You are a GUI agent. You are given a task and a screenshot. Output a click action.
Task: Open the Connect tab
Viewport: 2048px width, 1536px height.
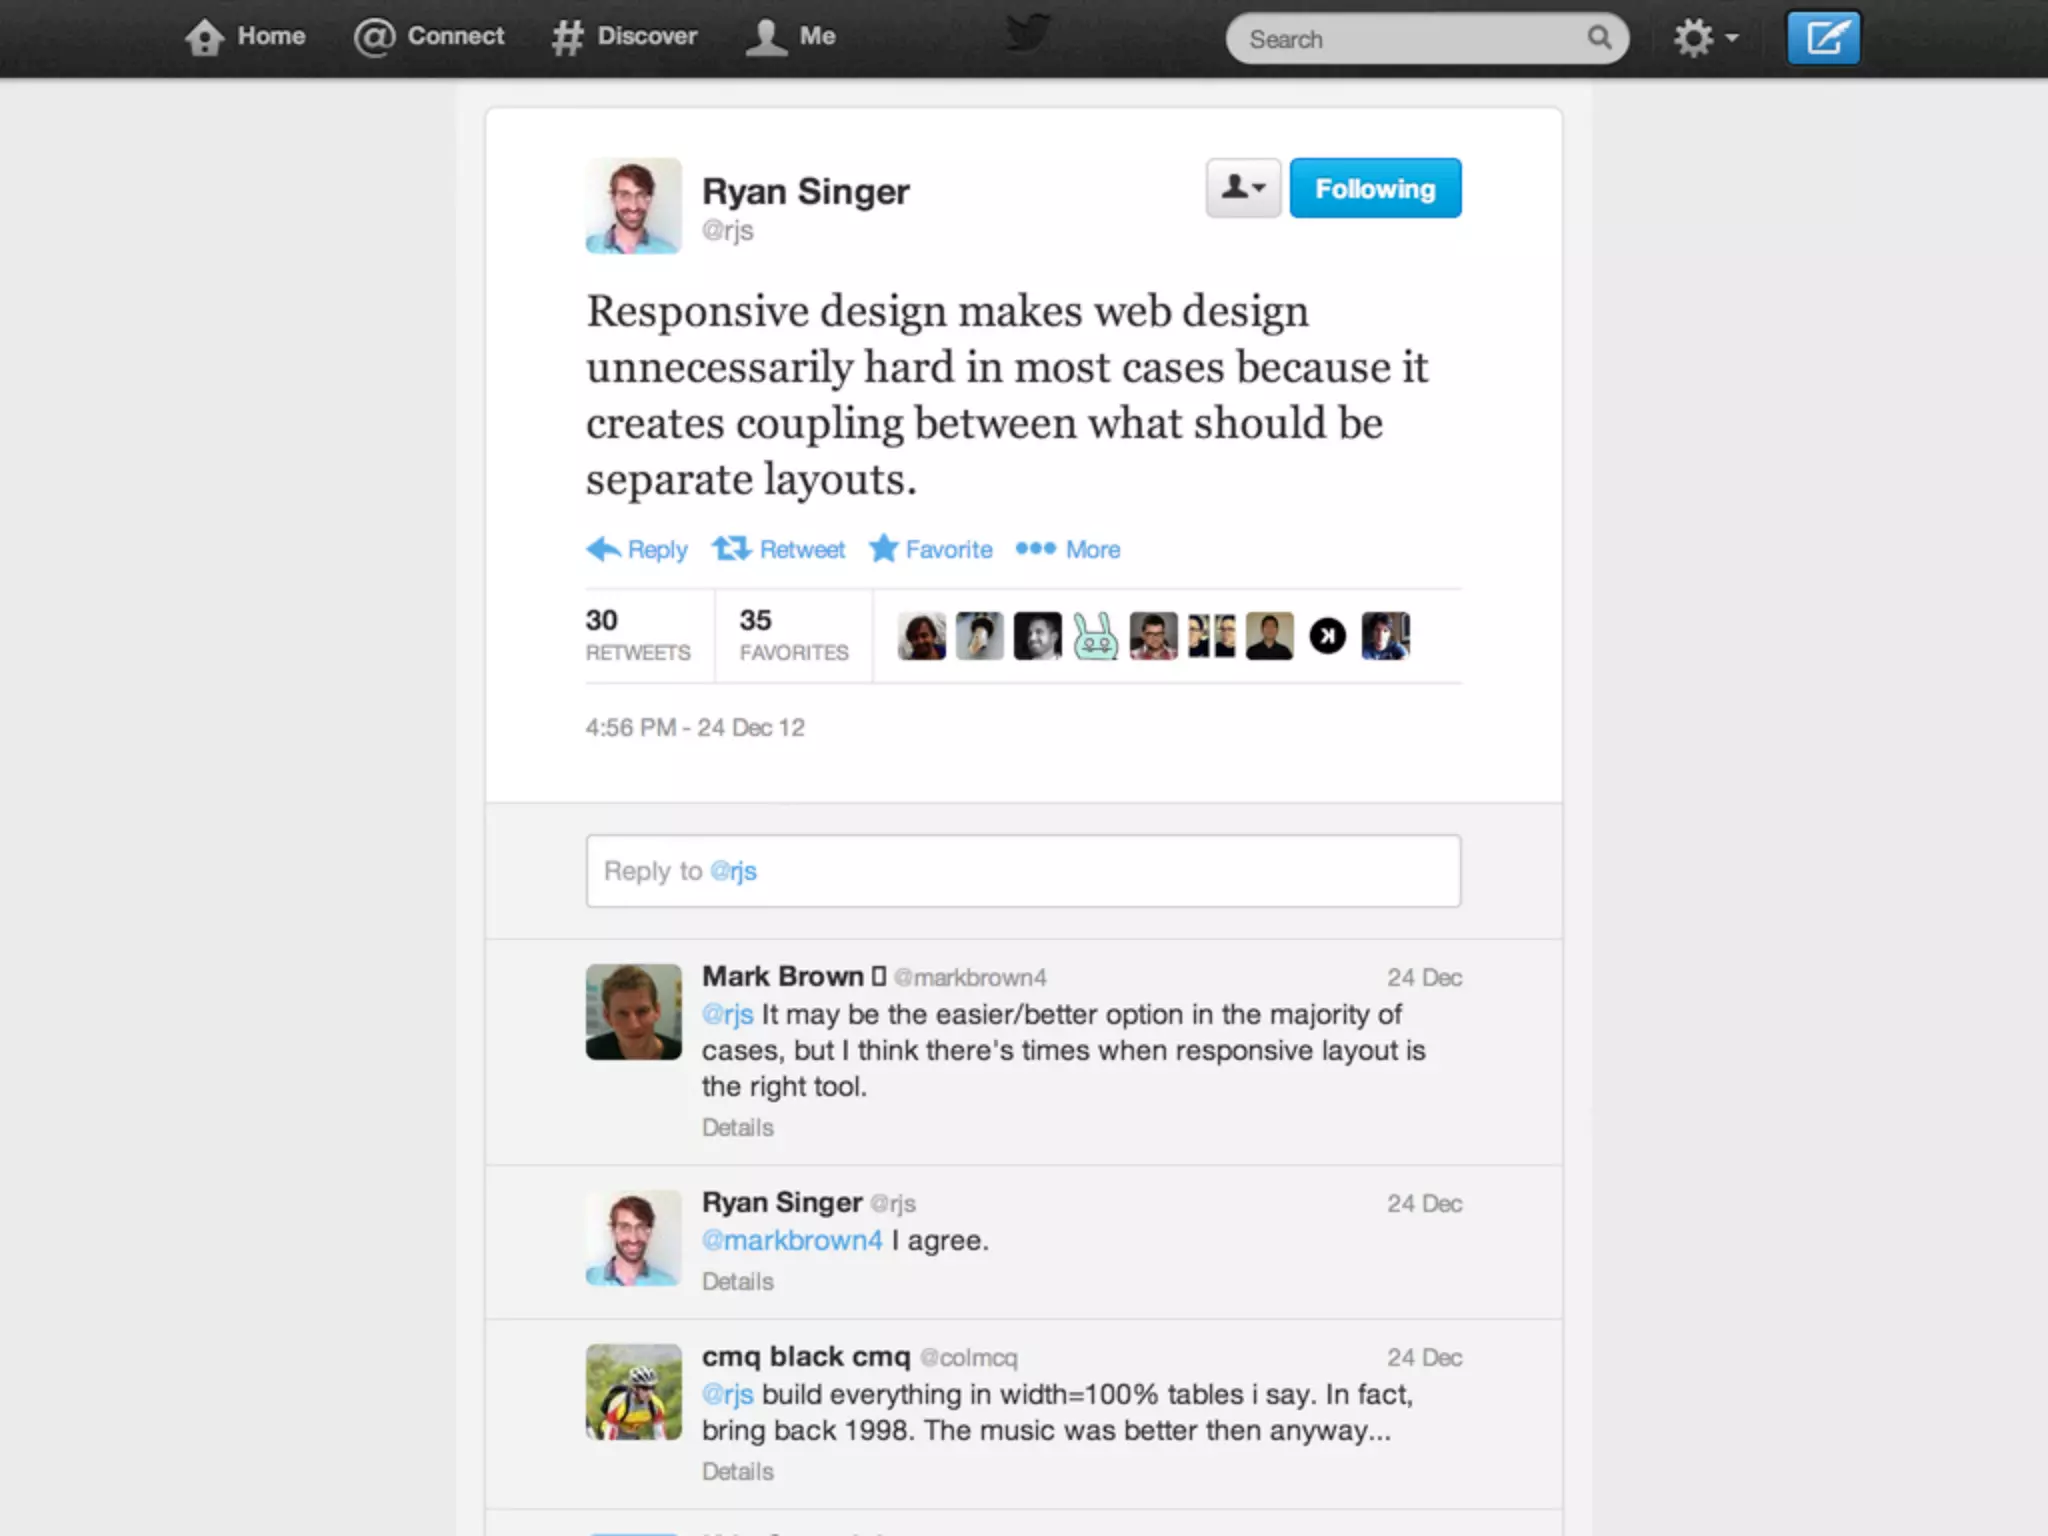tap(430, 37)
